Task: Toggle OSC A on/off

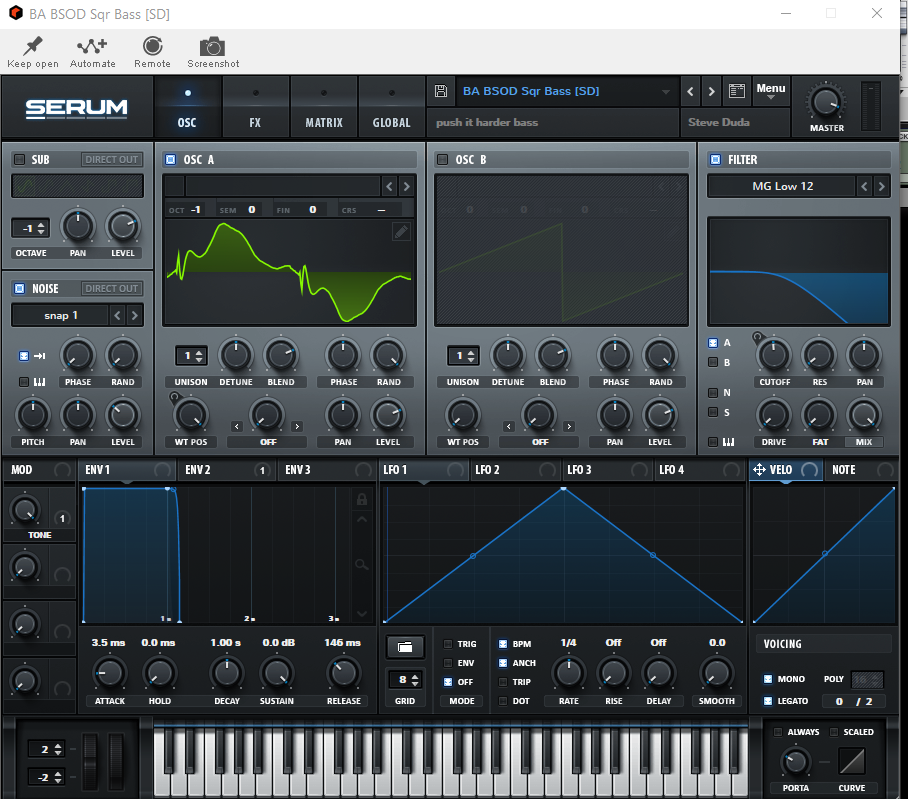Action: tap(170, 159)
